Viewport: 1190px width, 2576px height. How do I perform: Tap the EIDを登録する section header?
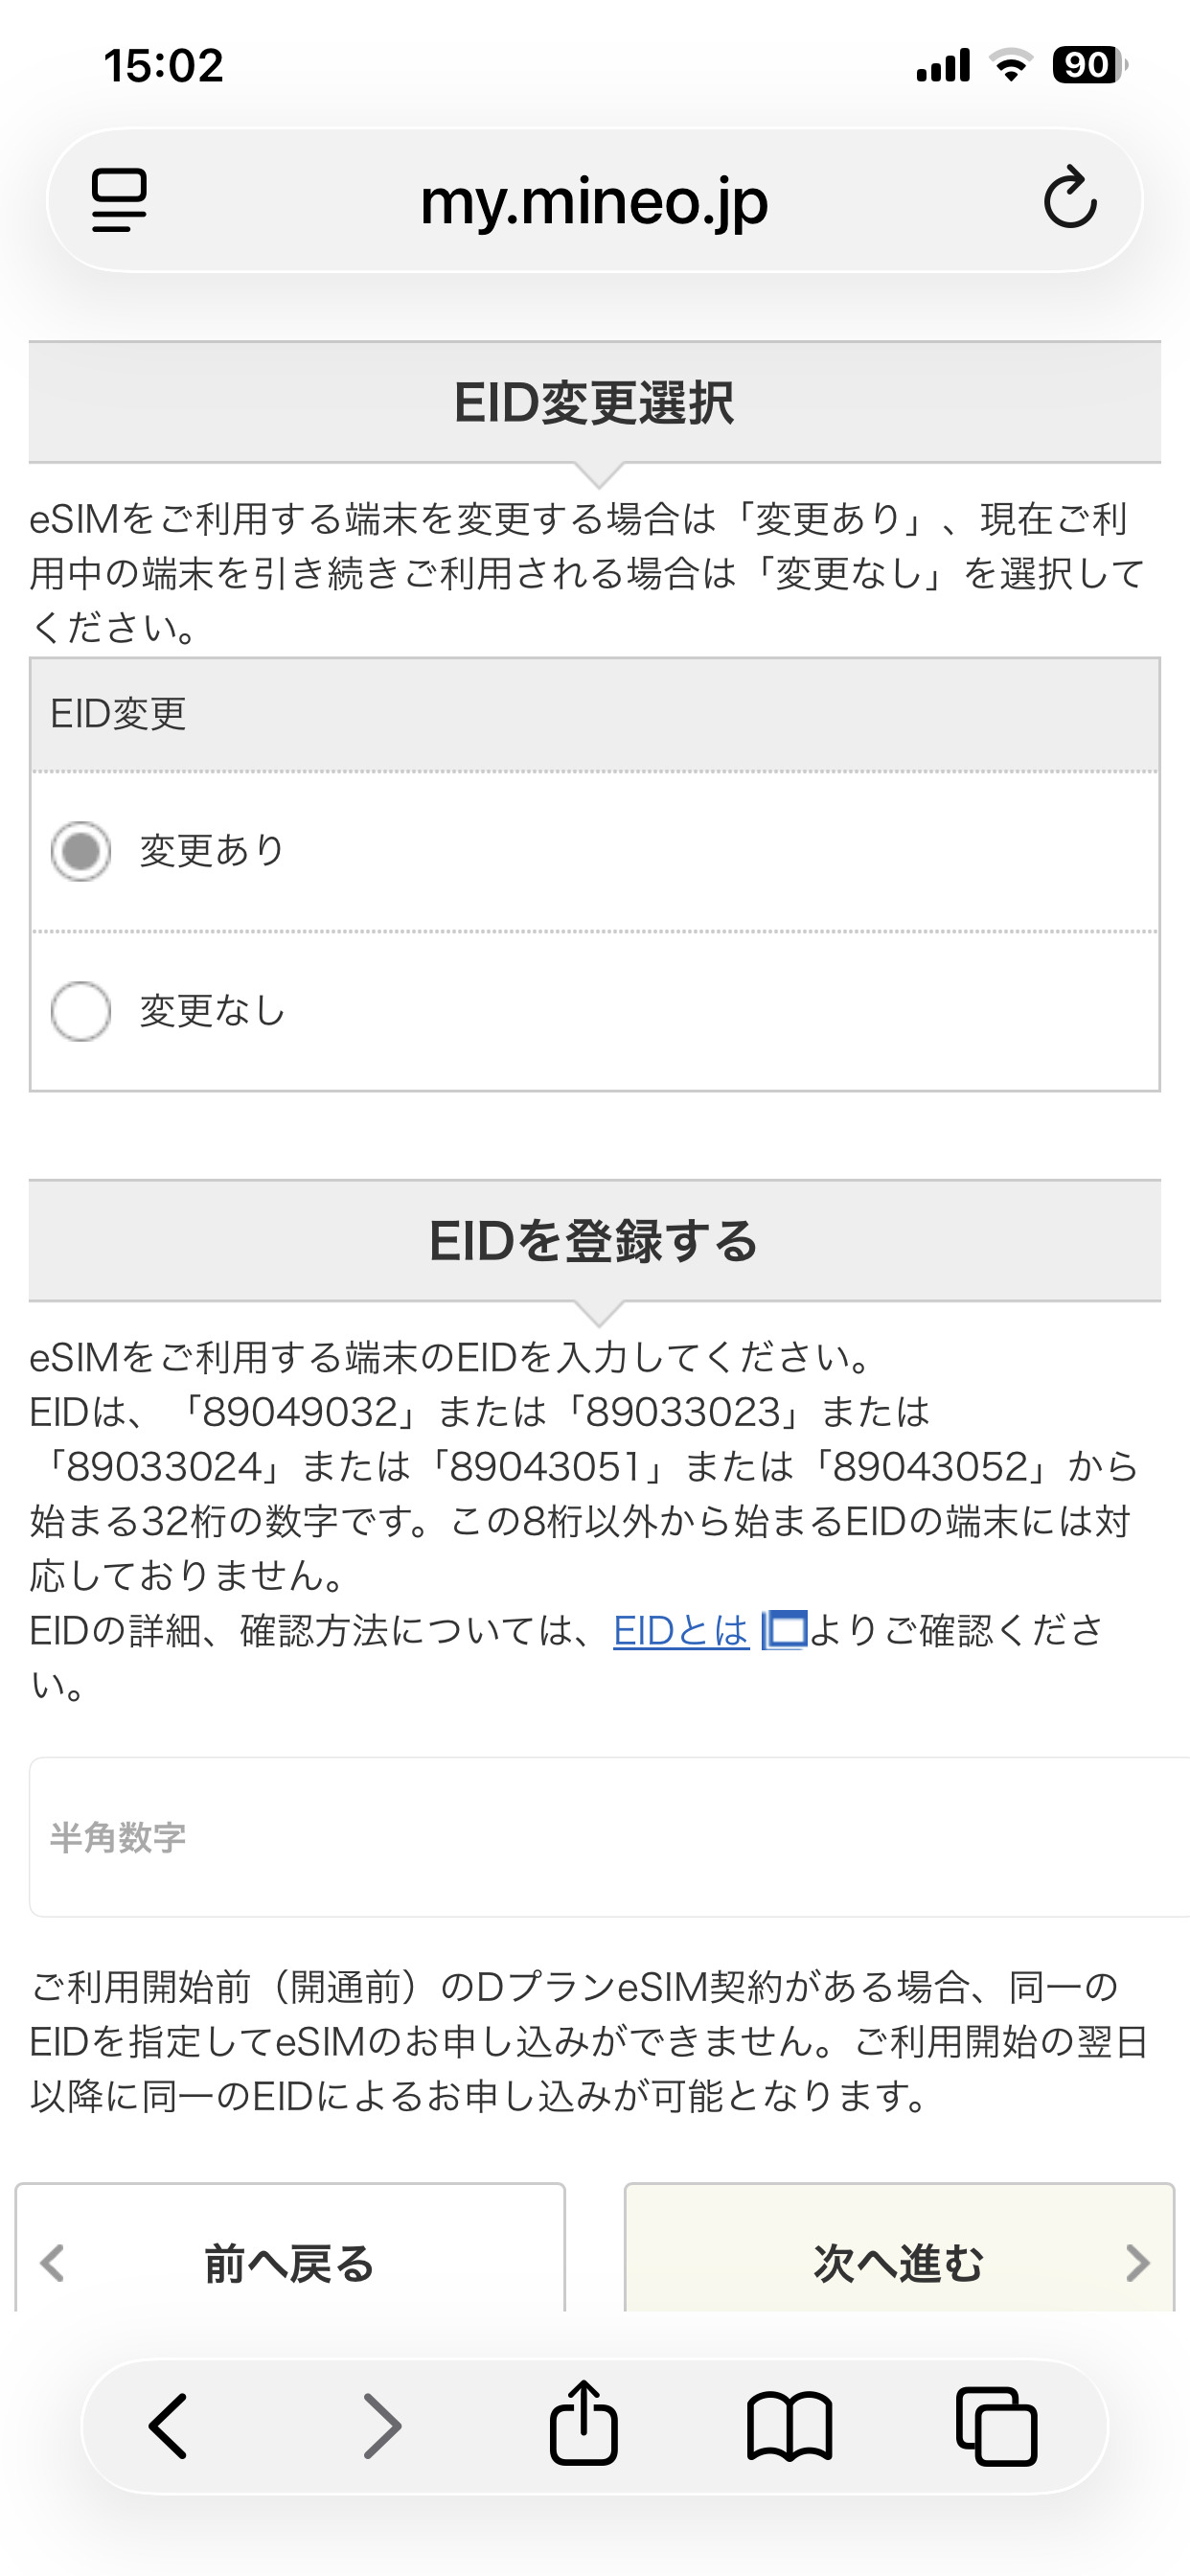(x=594, y=1241)
